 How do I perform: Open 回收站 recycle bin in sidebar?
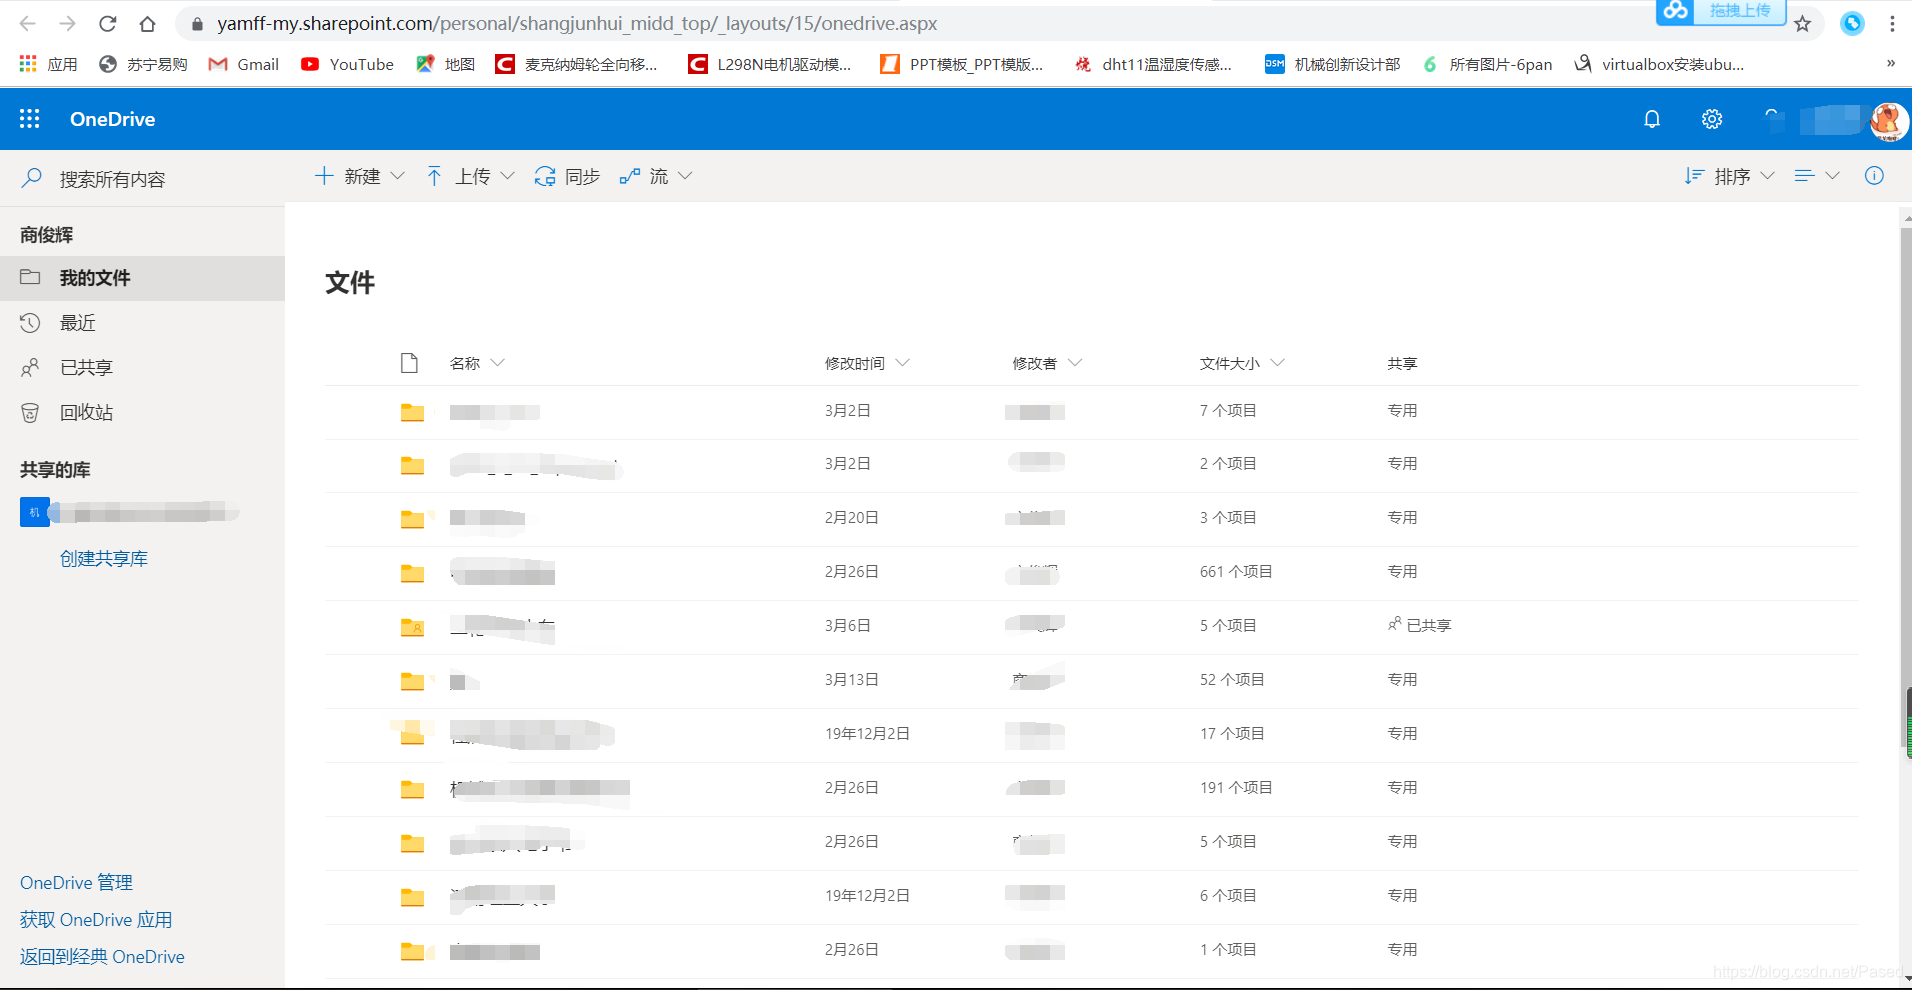[x=142, y=412]
